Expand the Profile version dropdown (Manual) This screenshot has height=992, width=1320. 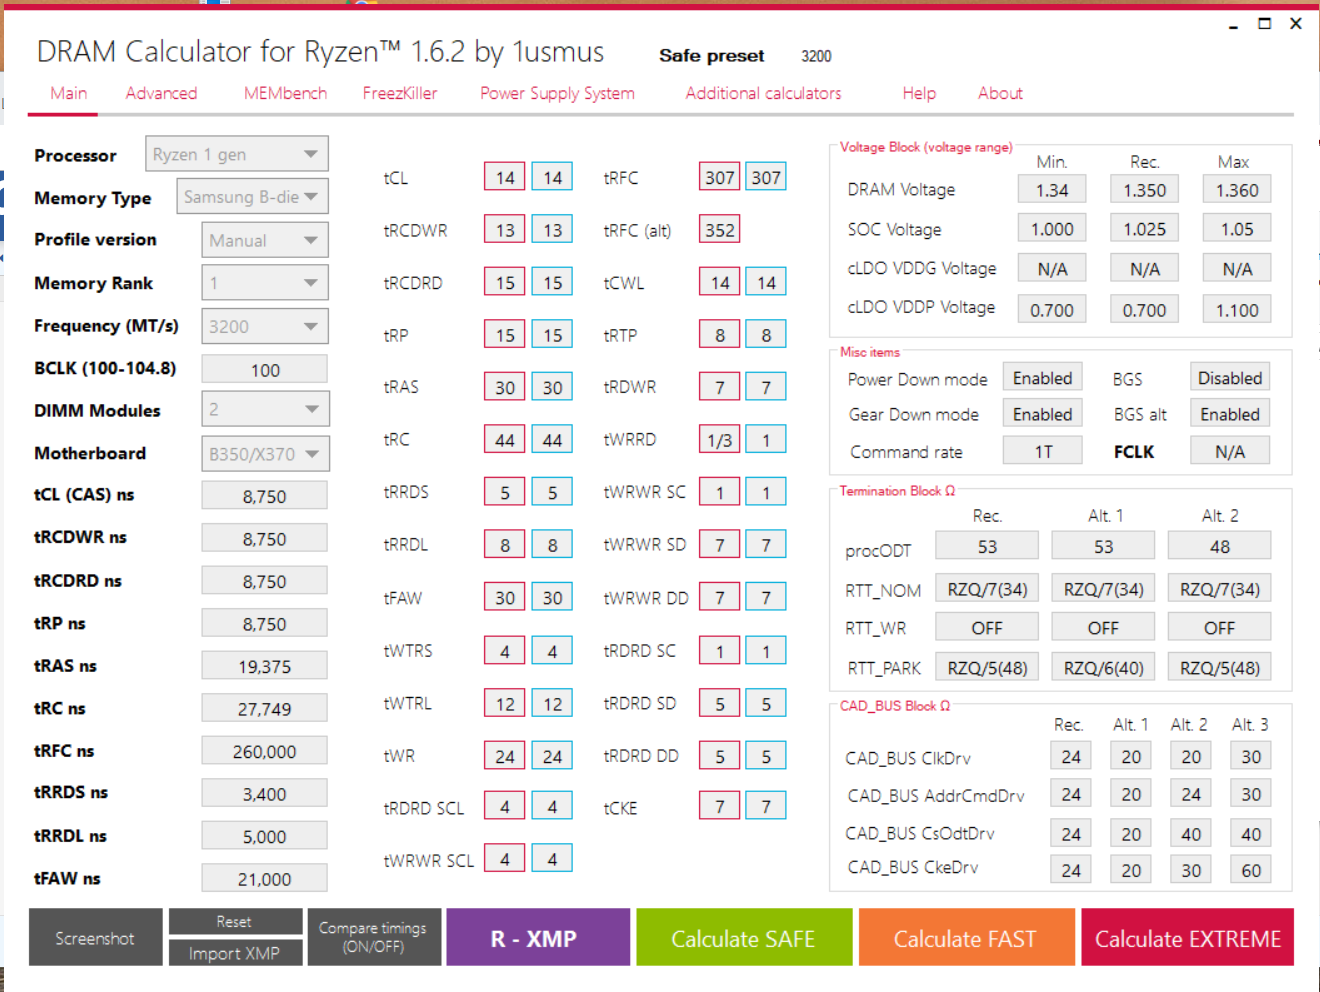click(265, 240)
